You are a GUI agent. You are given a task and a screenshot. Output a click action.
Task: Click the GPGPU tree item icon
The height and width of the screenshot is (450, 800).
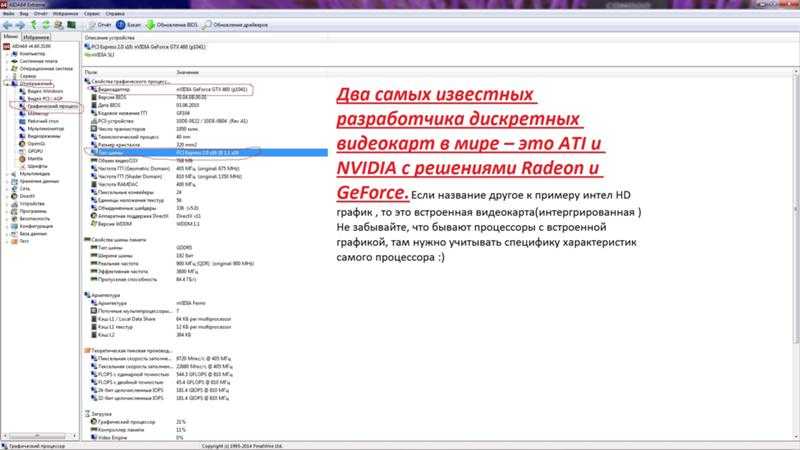tap(22, 151)
